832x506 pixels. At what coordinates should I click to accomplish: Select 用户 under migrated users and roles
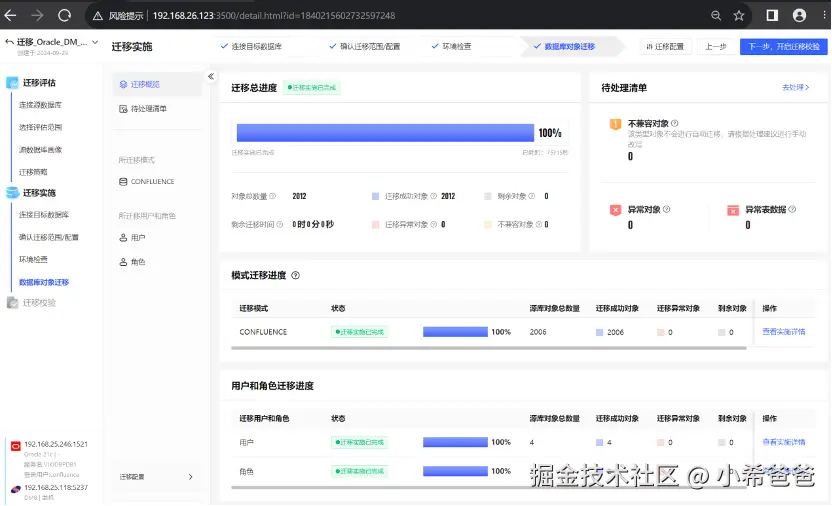click(133, 238)
